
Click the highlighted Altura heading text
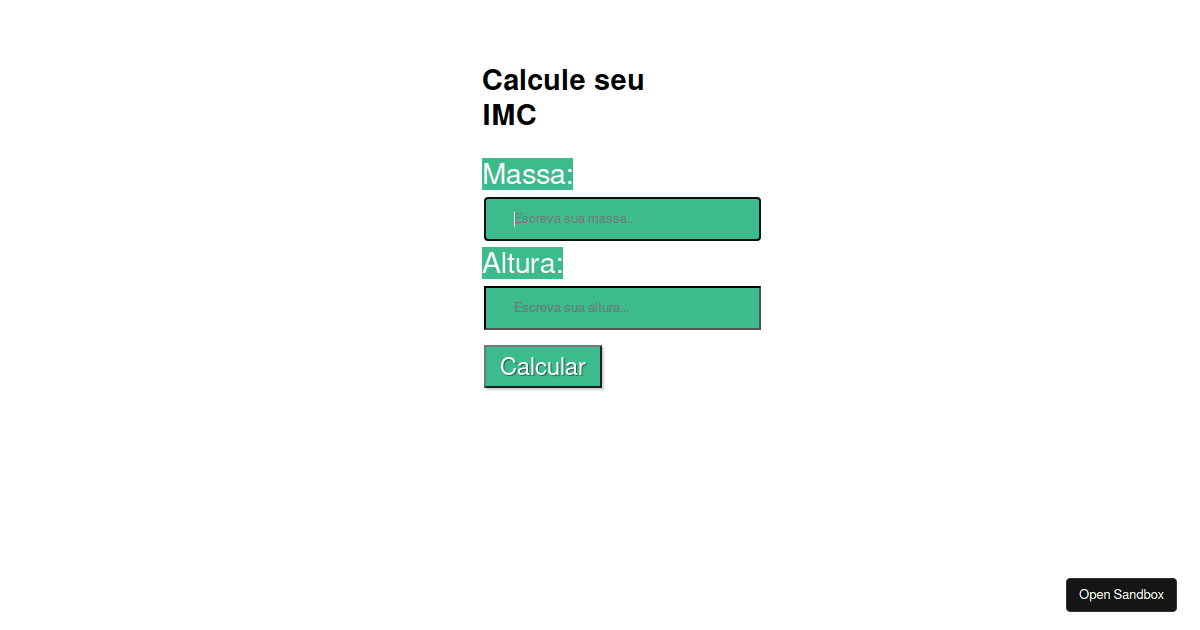coord(522,263)
